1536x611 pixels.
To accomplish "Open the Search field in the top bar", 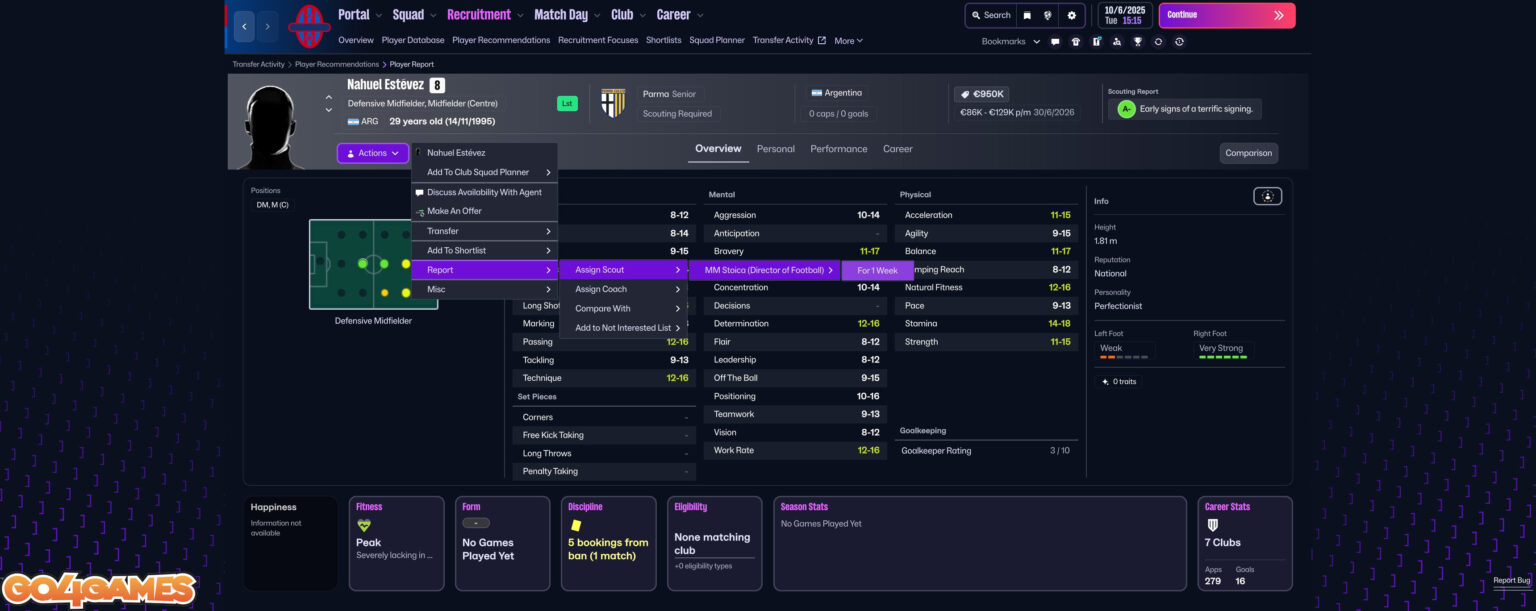I will [989, 15].
